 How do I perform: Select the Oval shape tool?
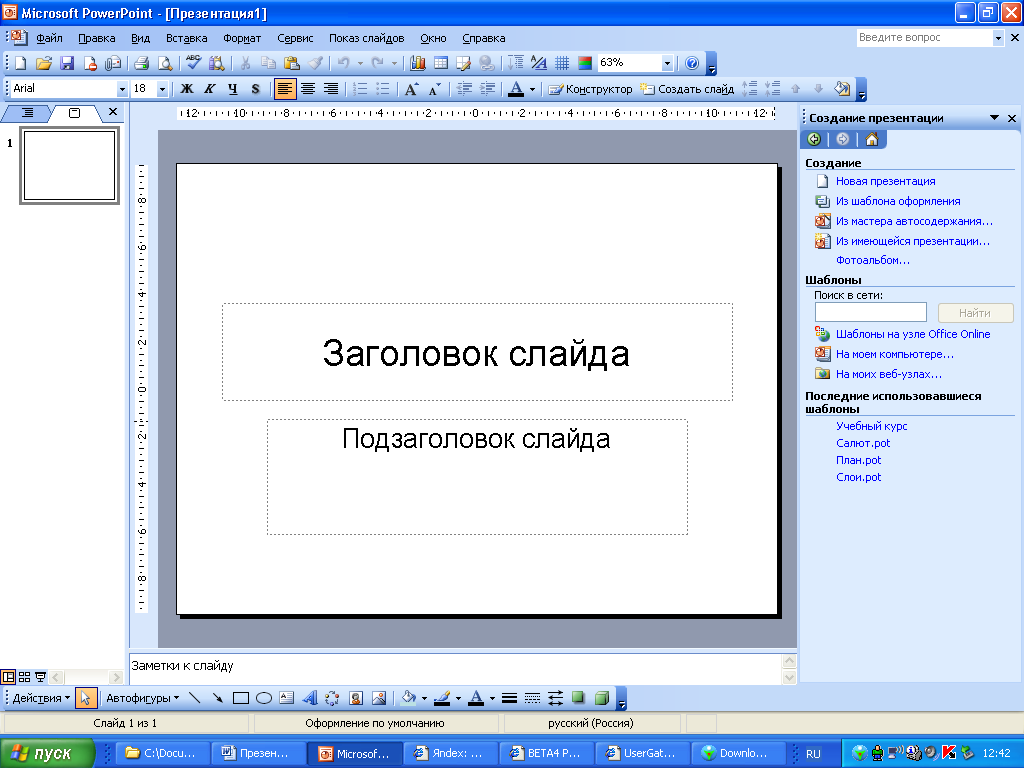(264, 698)
